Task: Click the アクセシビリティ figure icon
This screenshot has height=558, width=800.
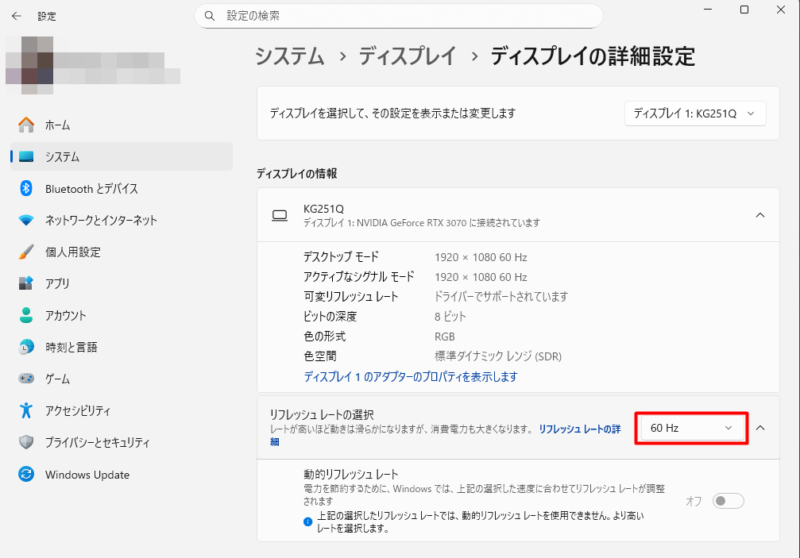Action: [x=26, y=410]
